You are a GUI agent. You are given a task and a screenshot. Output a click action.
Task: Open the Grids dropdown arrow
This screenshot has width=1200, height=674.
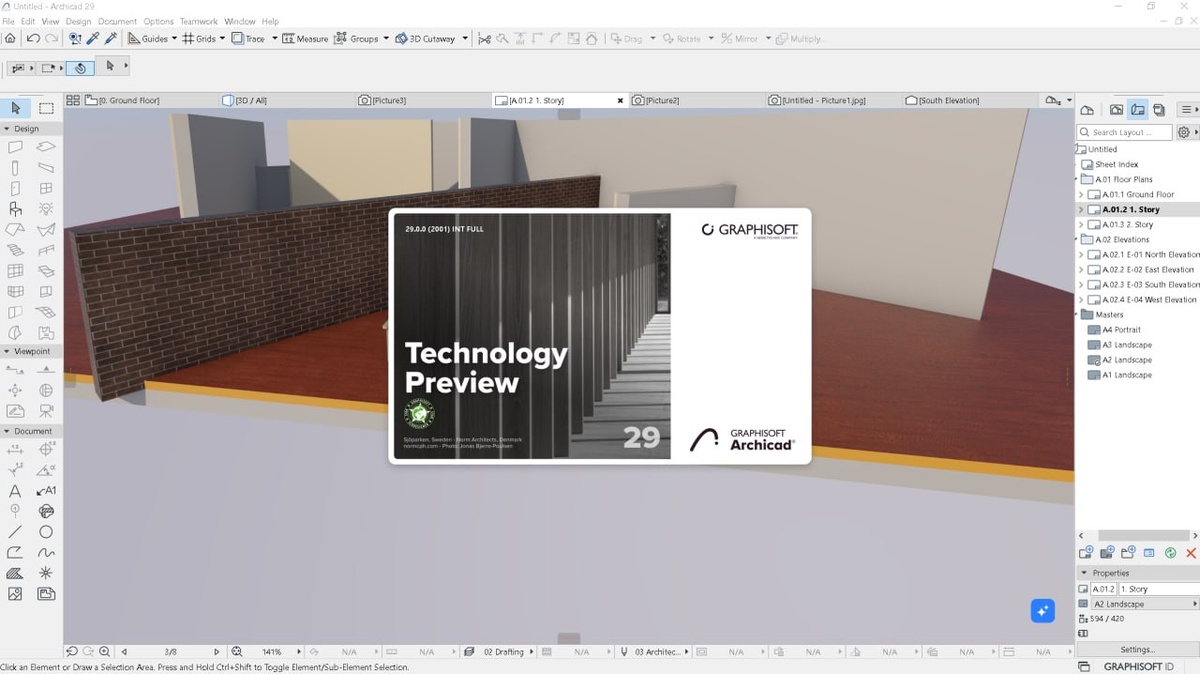(222, 38)
